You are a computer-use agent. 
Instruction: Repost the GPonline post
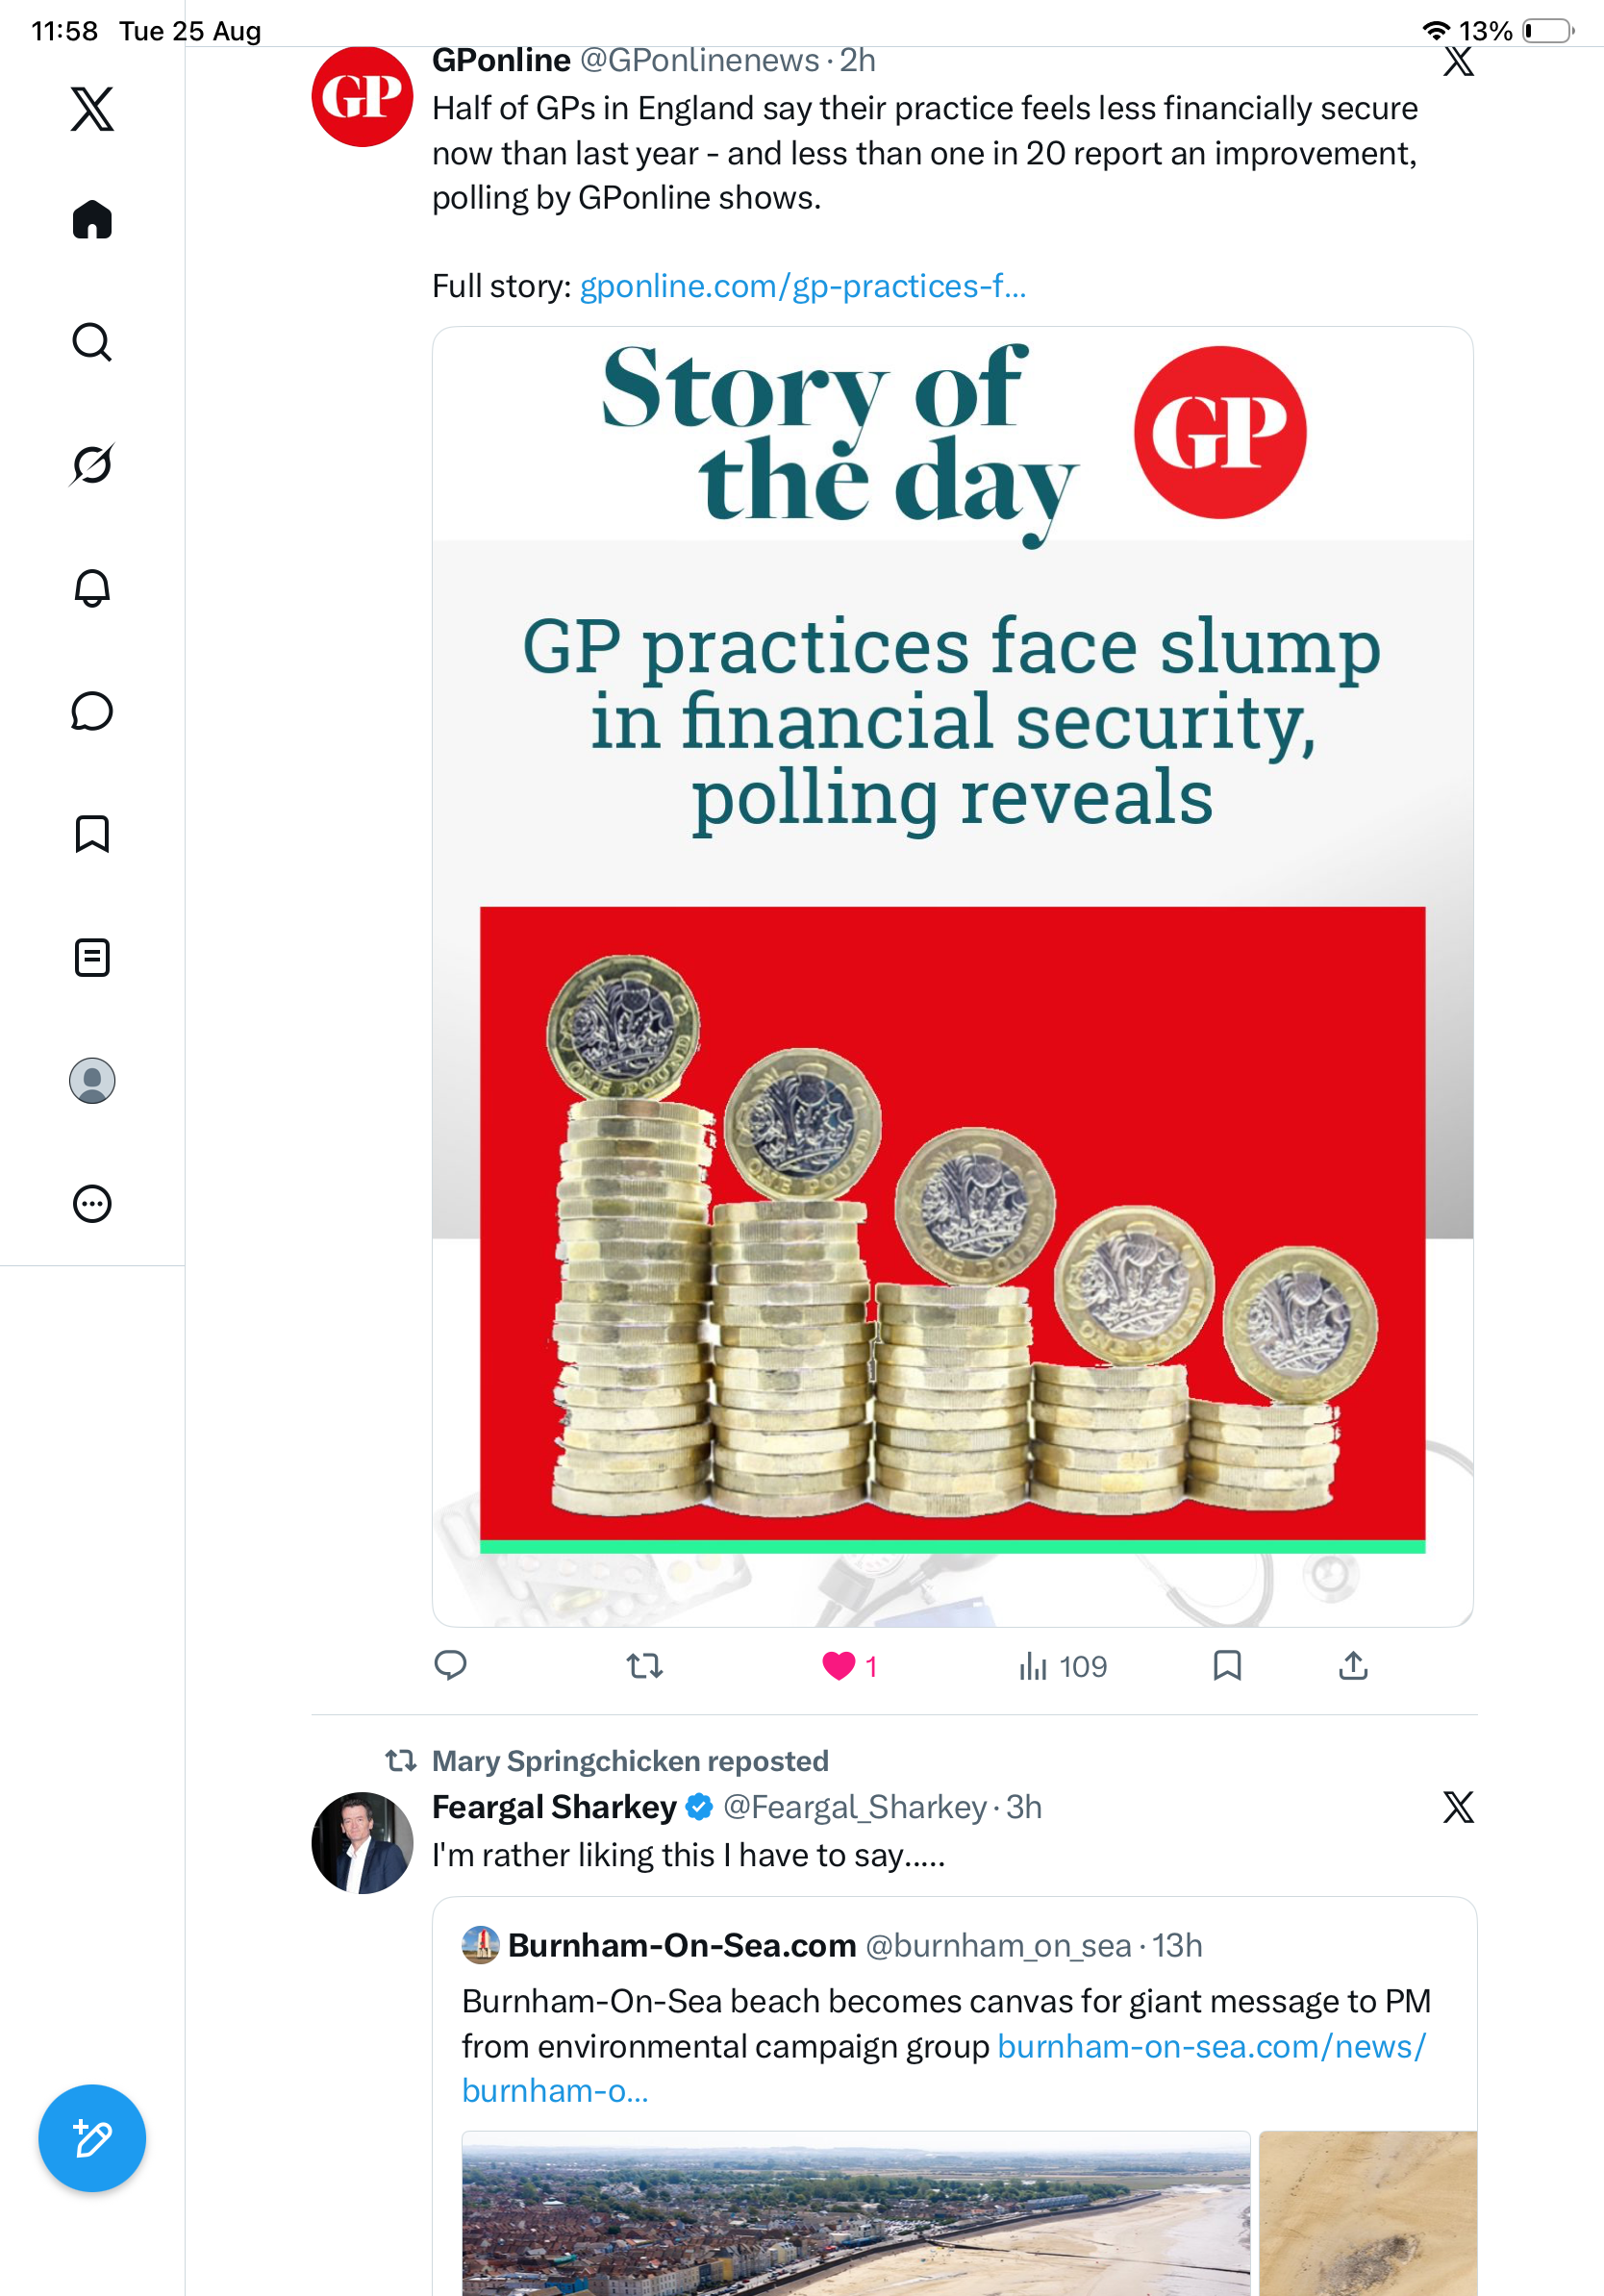(645, 1666)
